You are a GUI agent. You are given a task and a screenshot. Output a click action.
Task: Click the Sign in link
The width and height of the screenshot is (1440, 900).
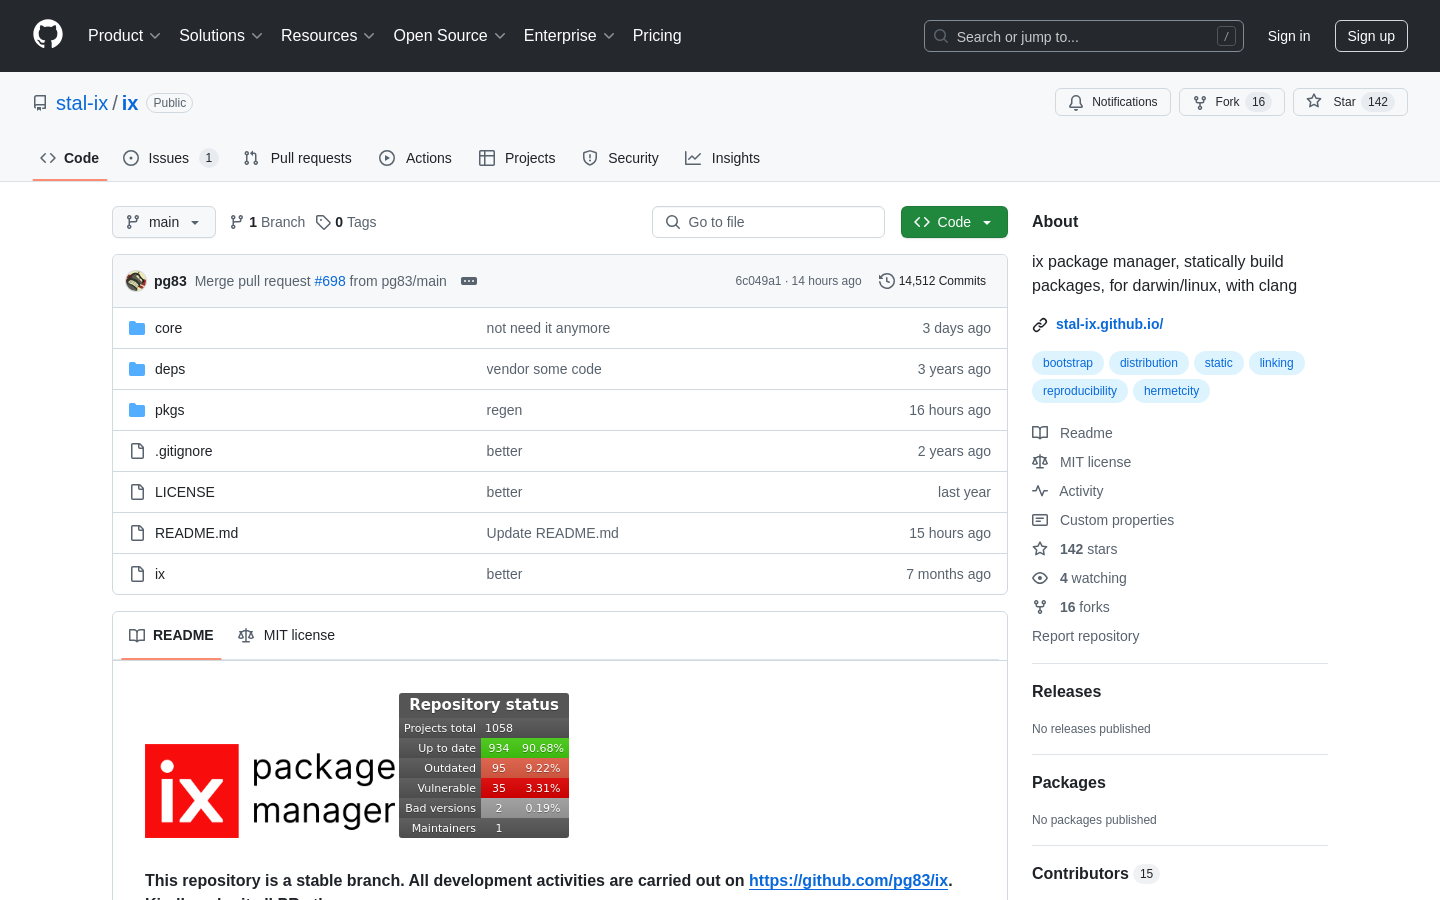tap(1289, 36)
